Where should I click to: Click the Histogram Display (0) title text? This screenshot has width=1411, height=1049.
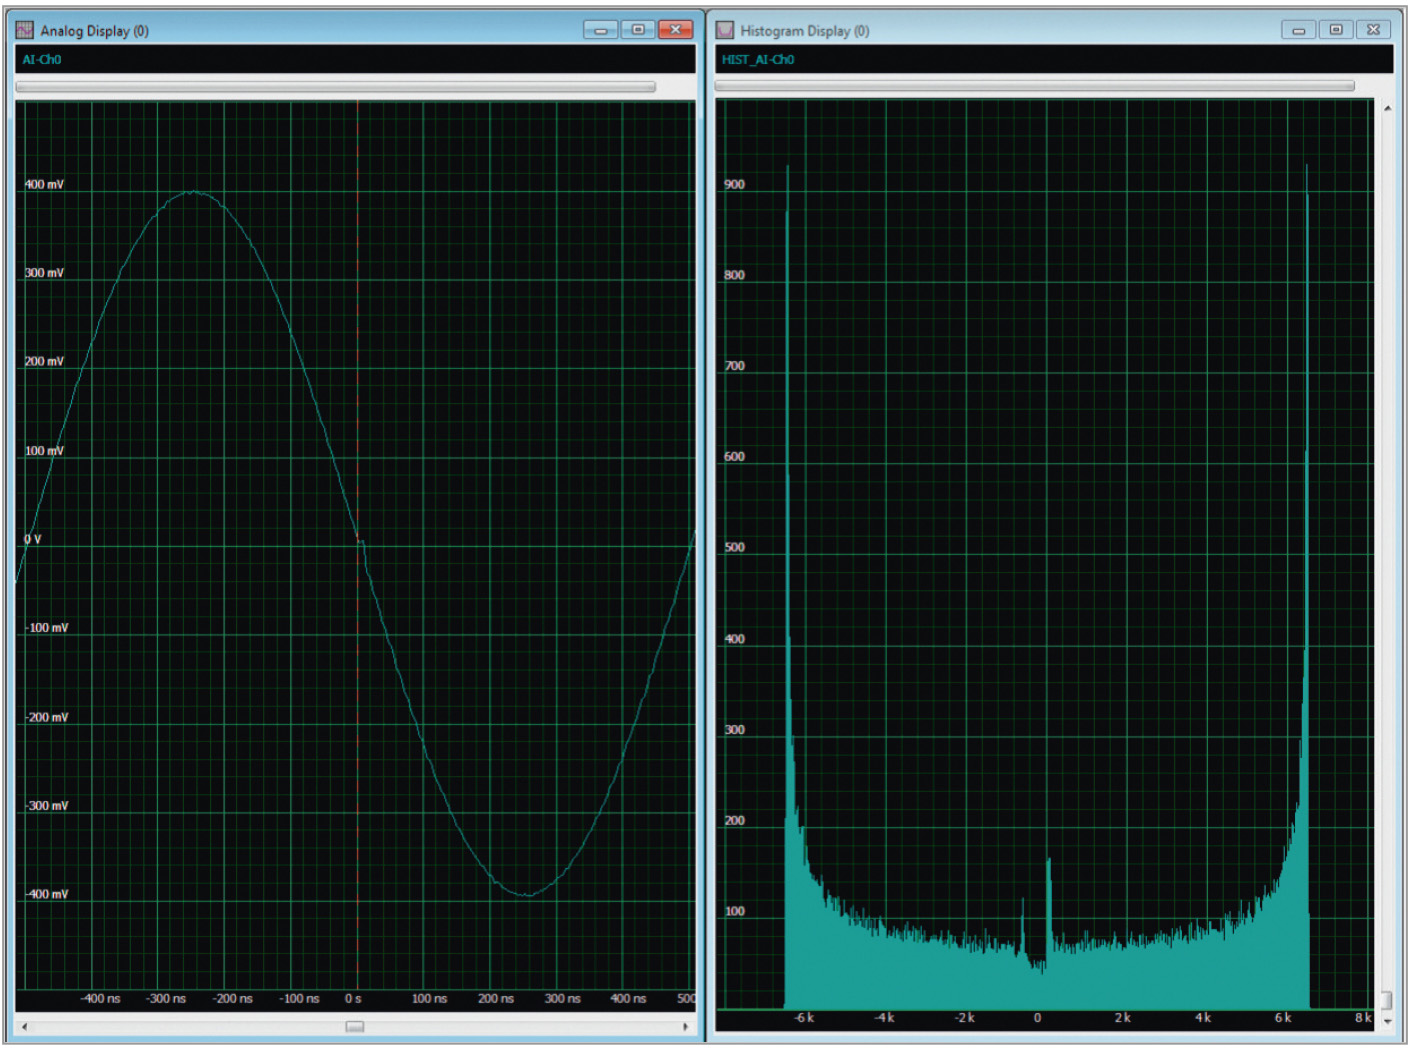click(805, 31)
